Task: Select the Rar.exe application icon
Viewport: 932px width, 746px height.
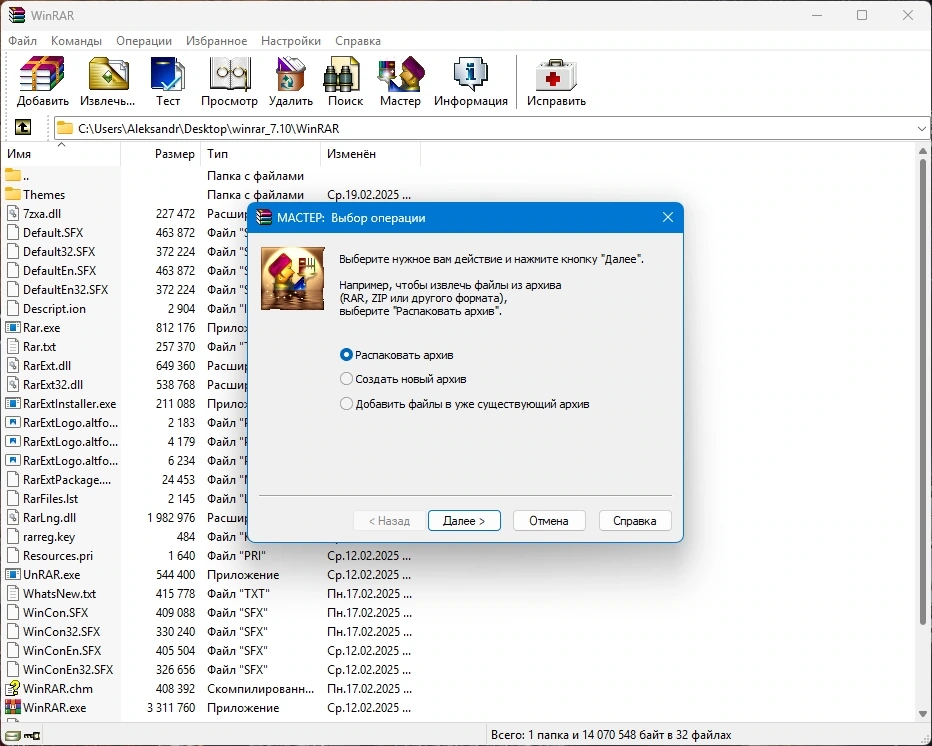Action: point(12,328)
